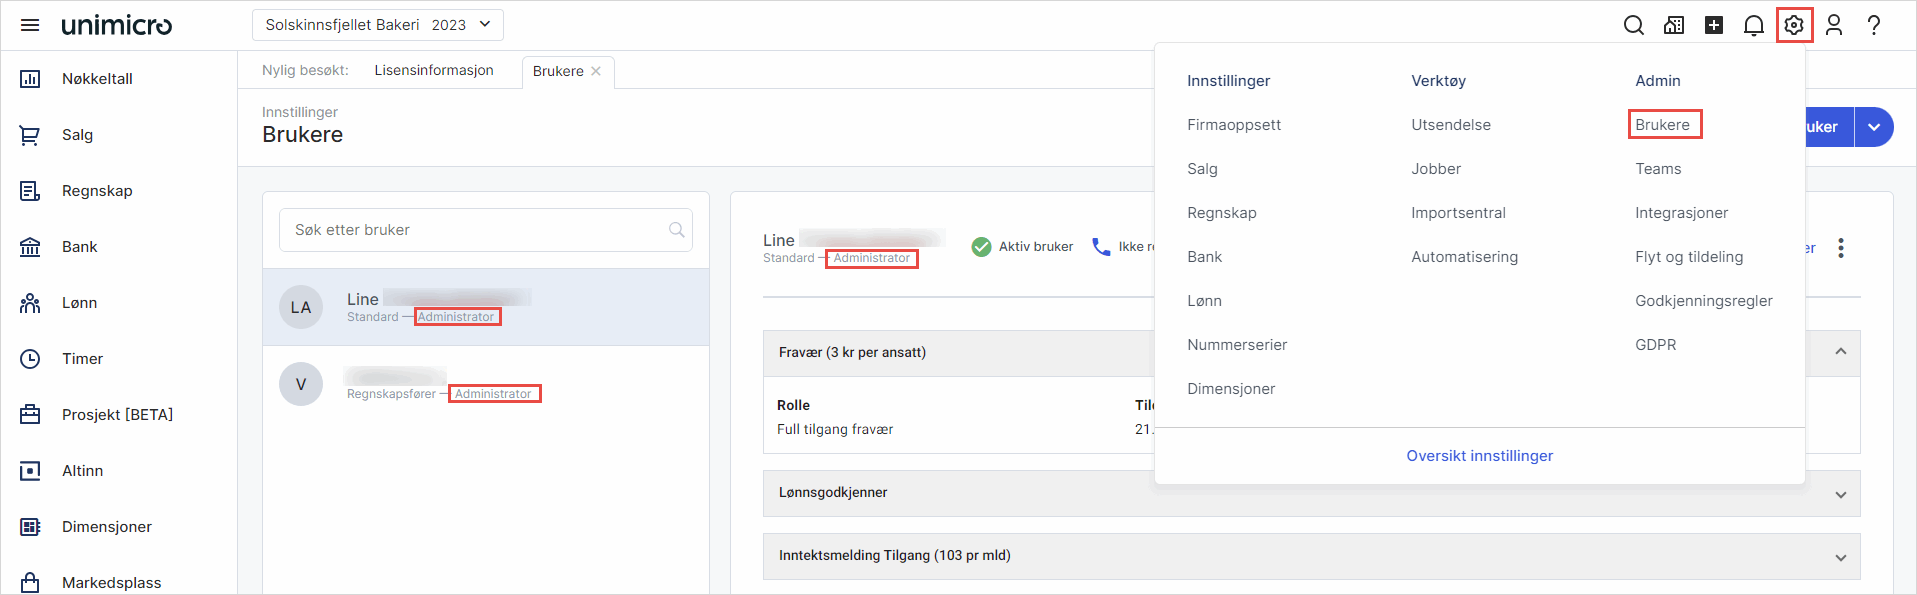Collapse the Fravær section
Screen dimensions: 1917x595
[1840, 352]
